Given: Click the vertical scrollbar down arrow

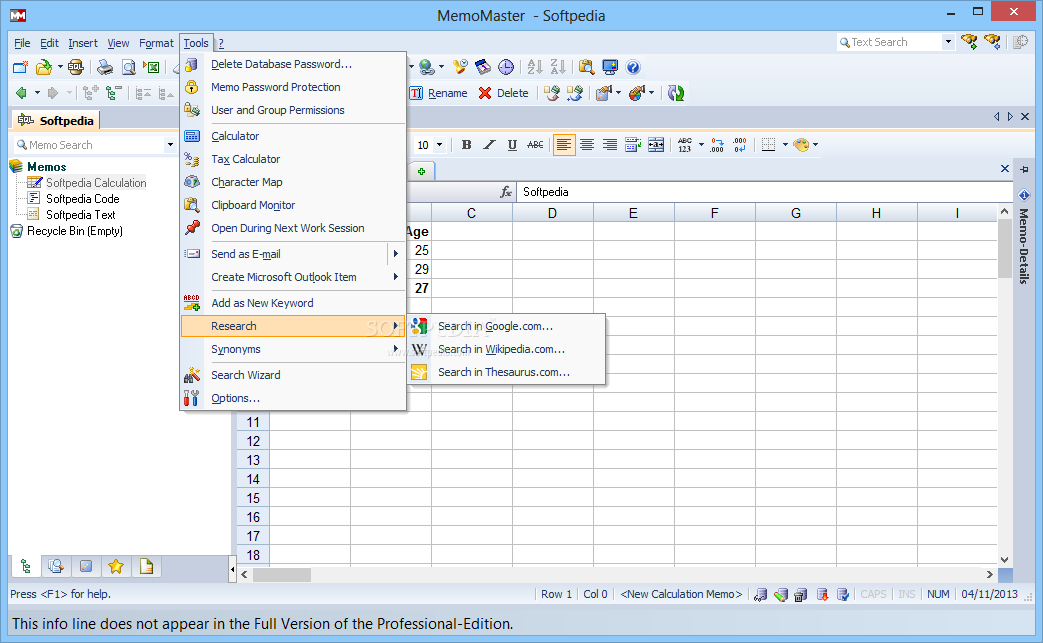Looking at the screenshot, I should pyautogui.click(x=1004, y=560).
